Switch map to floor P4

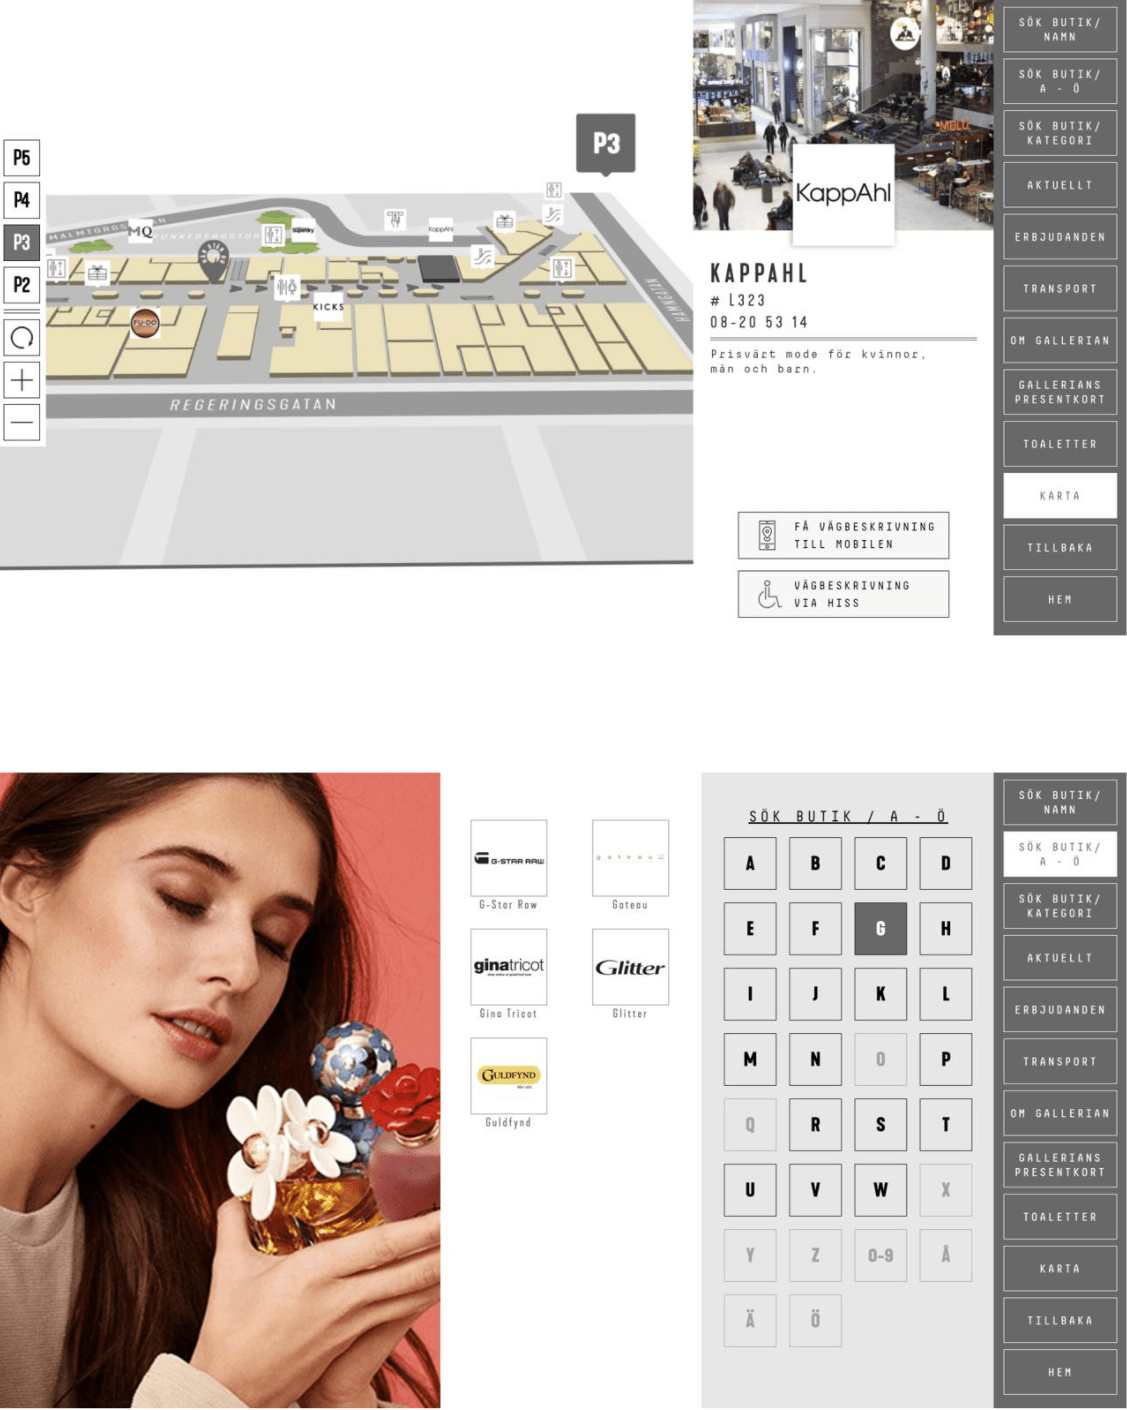click(x=21, y=200)
